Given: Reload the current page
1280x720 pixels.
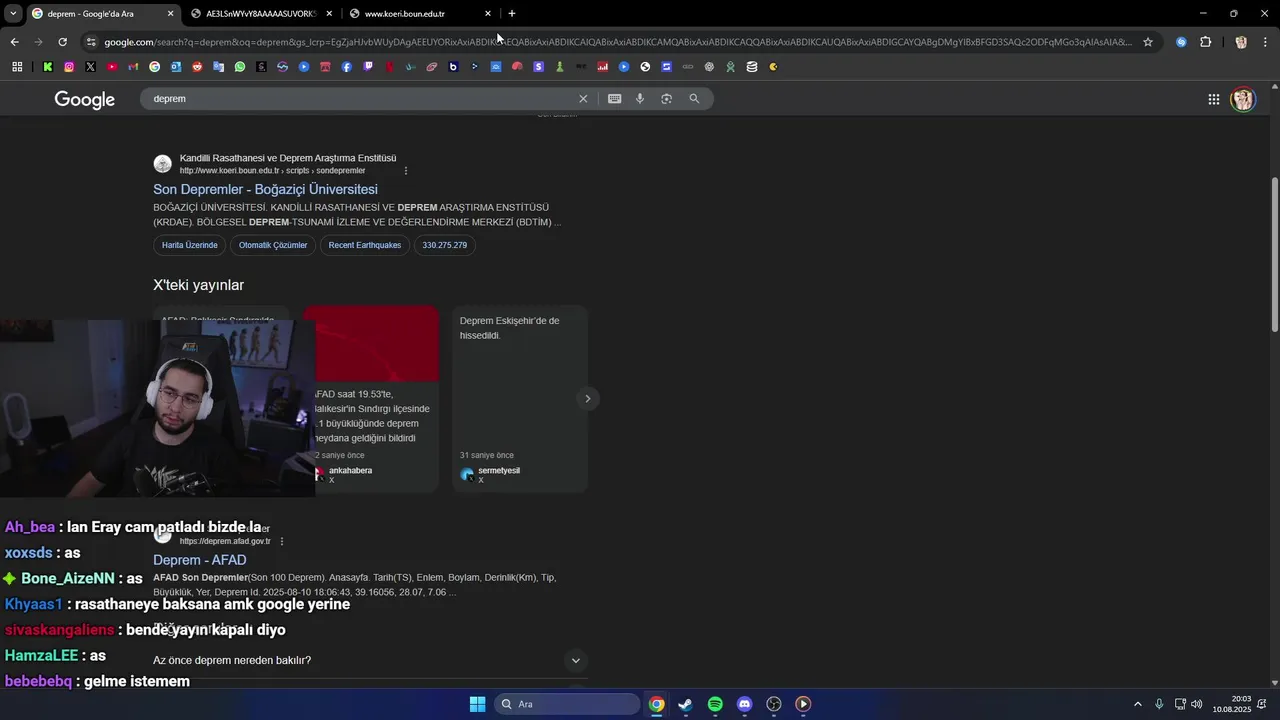Looking at the screenshot, I should coord(62,42).
